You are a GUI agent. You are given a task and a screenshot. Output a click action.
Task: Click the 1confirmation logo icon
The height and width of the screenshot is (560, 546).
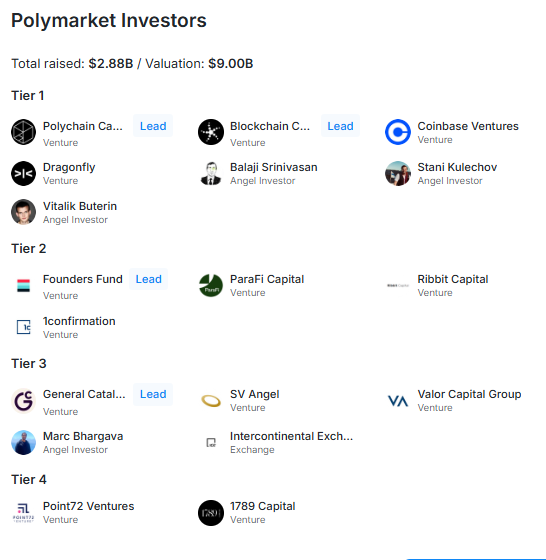(24, 327)
